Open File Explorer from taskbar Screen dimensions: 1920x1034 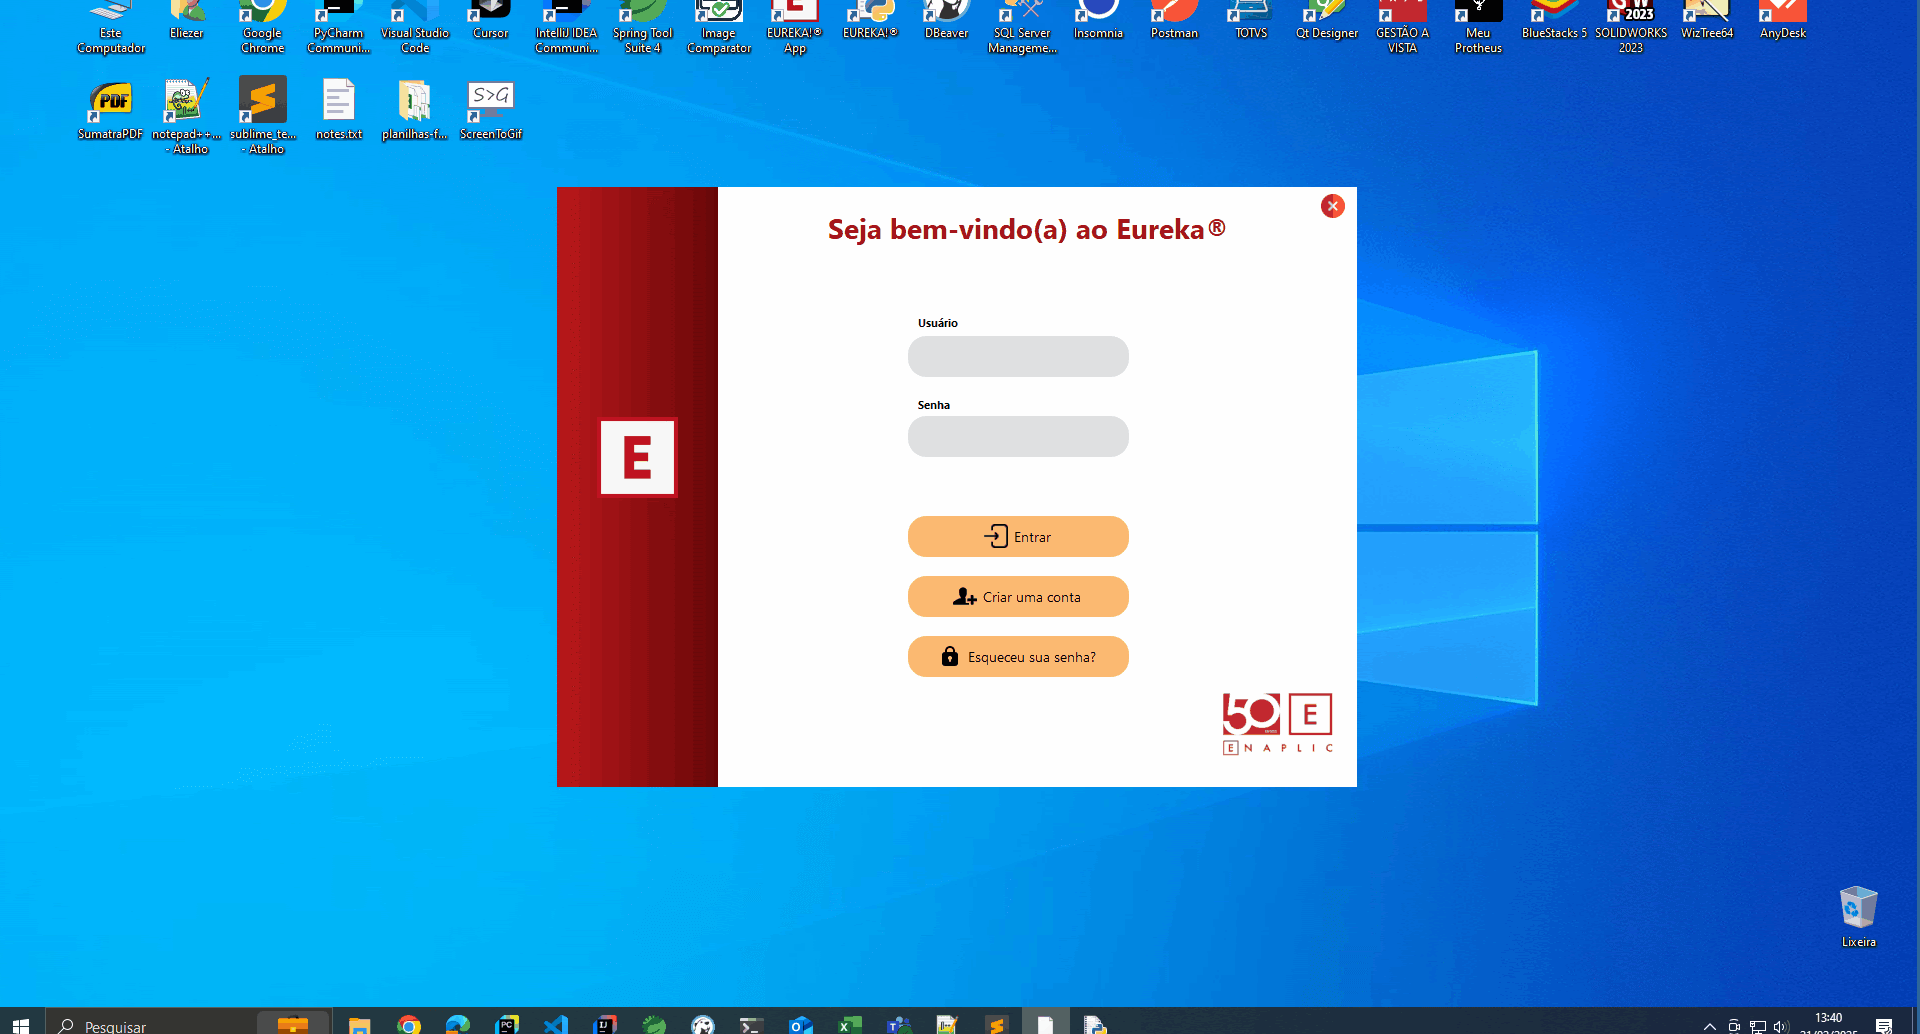(359, 1025)
